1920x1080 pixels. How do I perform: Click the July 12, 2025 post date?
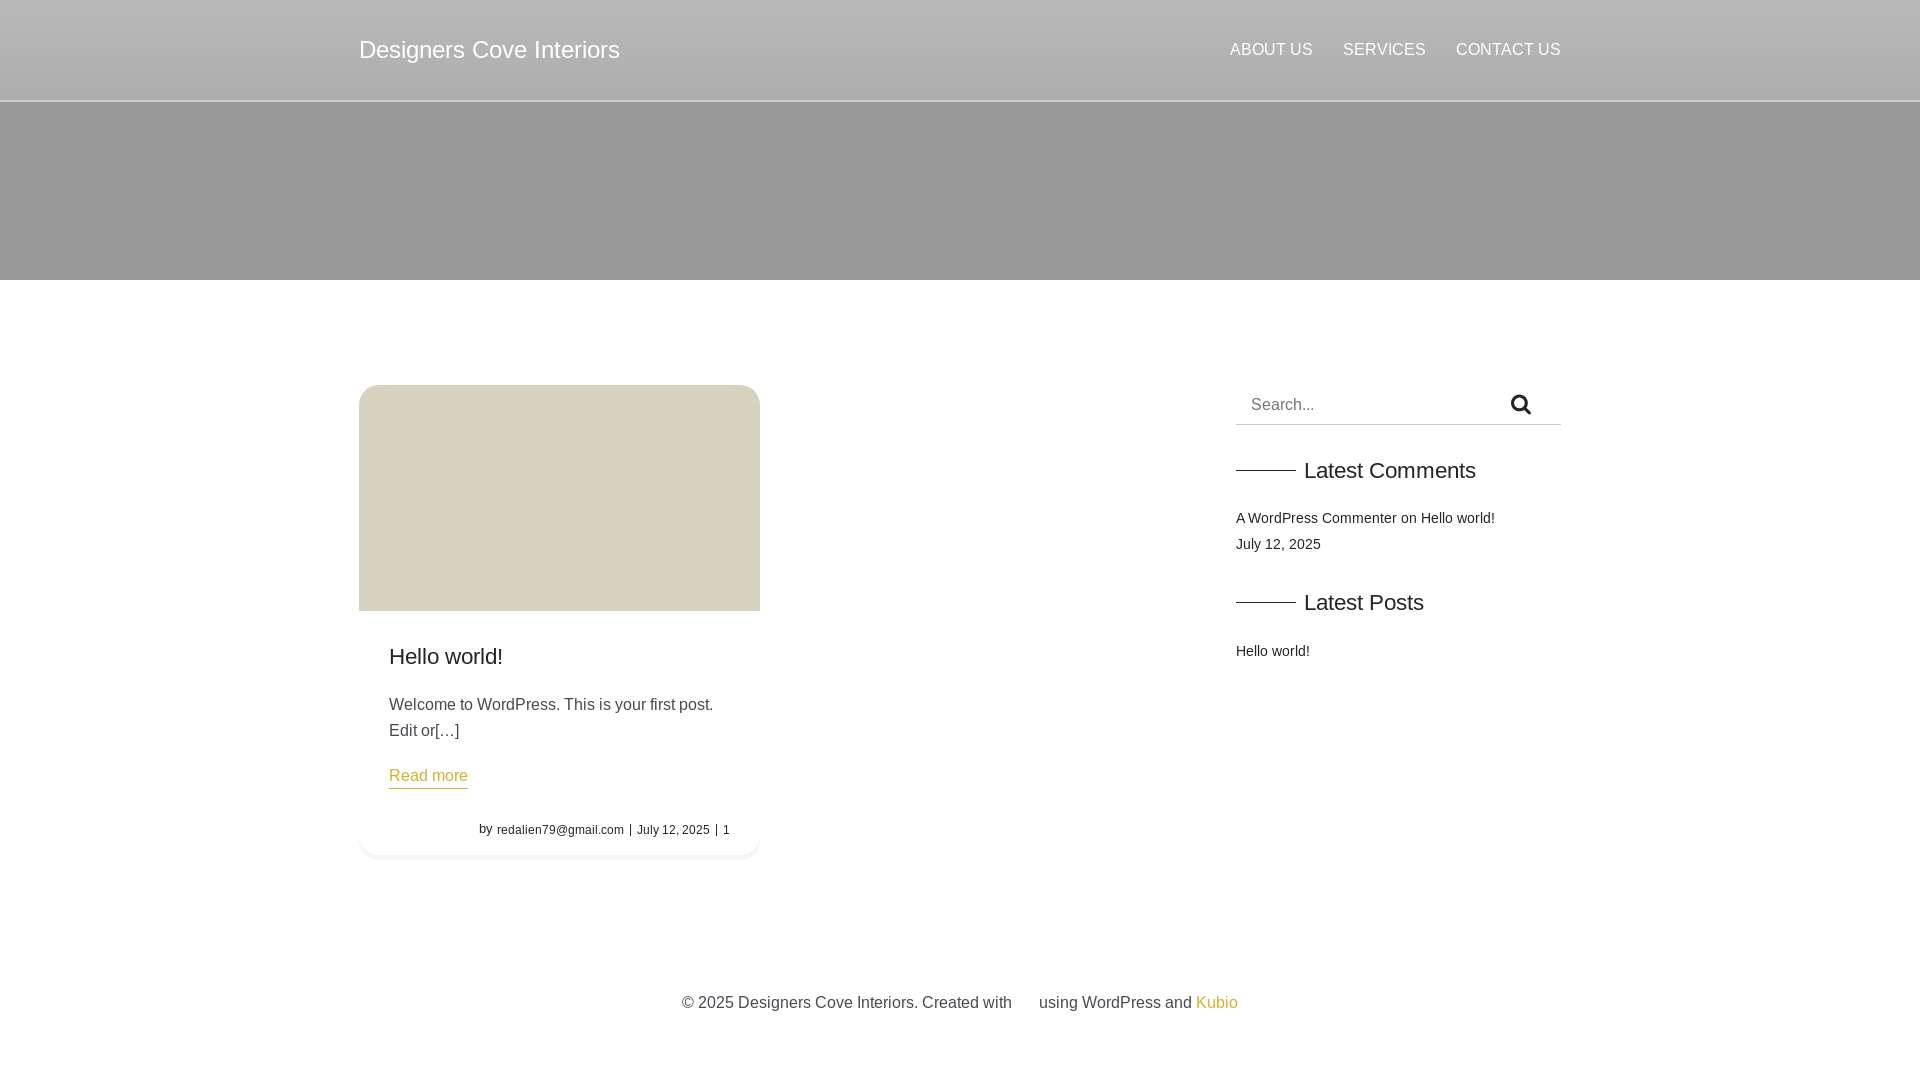click(x=673, y=830)
